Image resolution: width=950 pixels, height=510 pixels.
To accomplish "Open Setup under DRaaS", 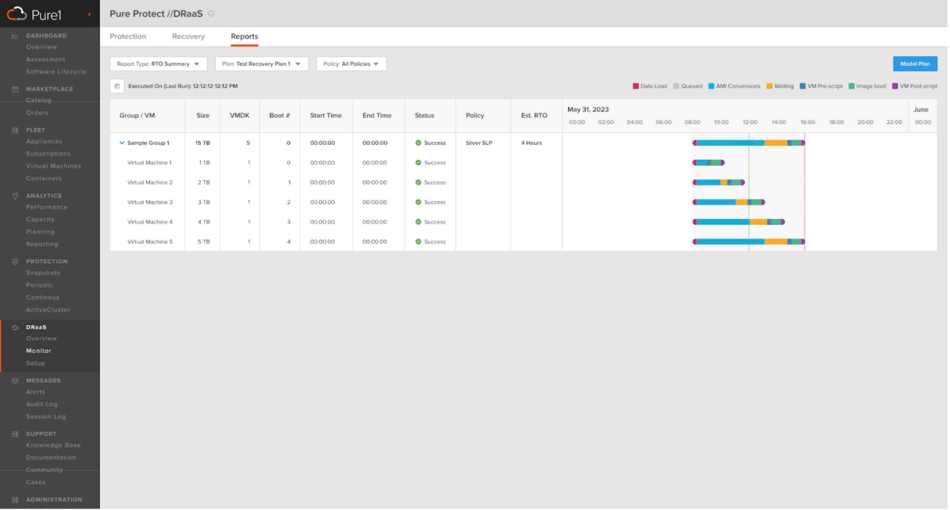I will [36, 363].
